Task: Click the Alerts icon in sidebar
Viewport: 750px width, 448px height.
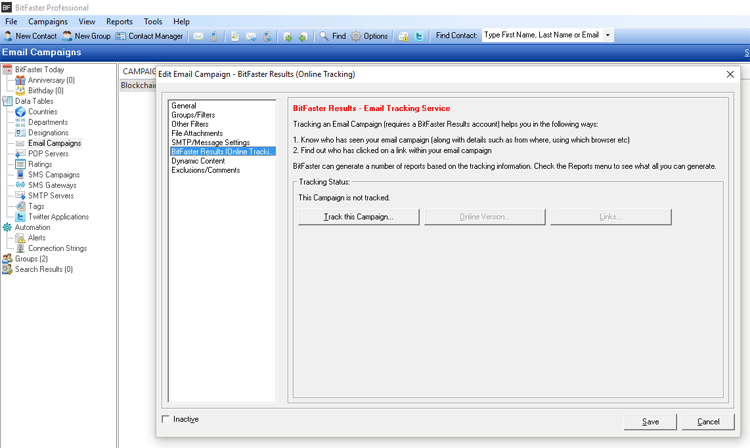Action: point(20,238)
